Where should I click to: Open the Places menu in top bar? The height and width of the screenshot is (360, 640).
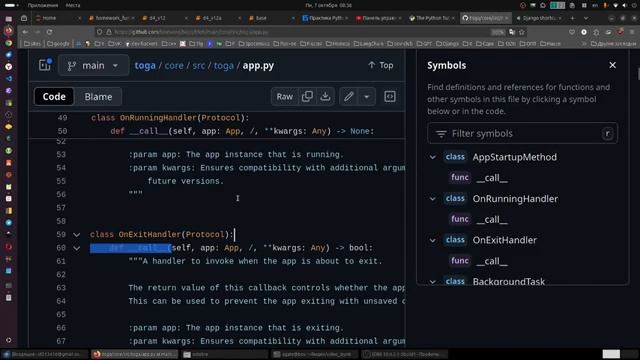[73, 5]
